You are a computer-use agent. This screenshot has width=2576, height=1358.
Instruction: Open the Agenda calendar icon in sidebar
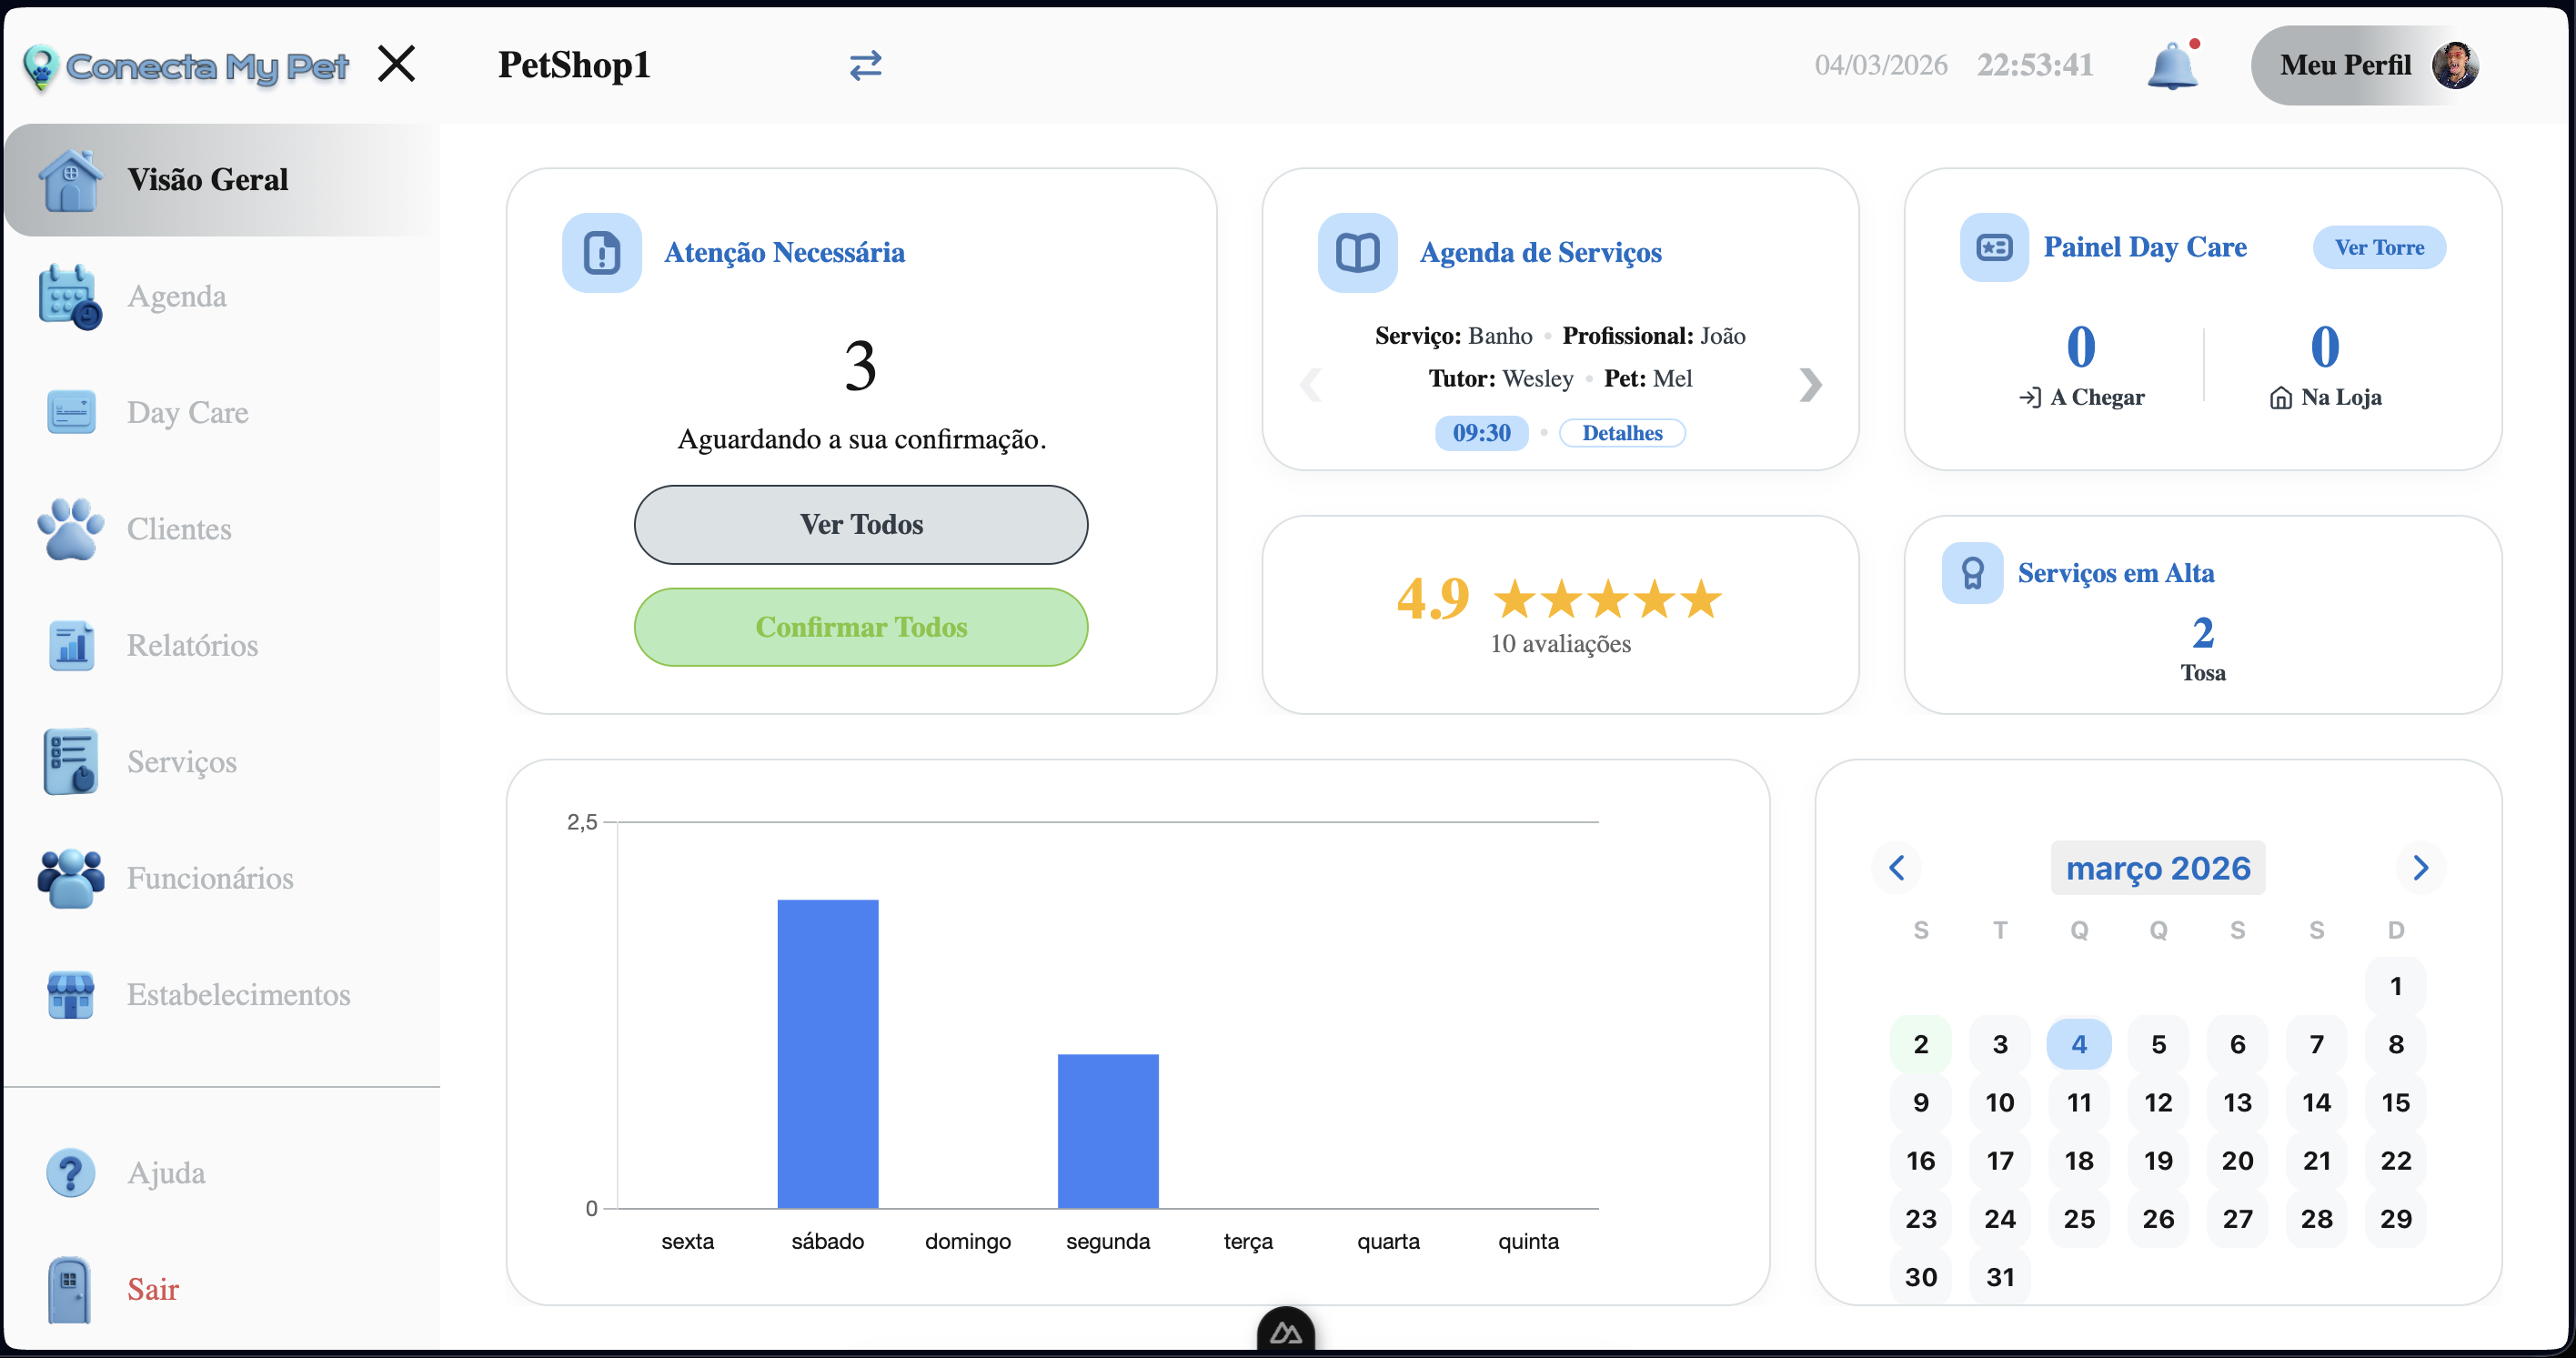click(x=70, y=296)
